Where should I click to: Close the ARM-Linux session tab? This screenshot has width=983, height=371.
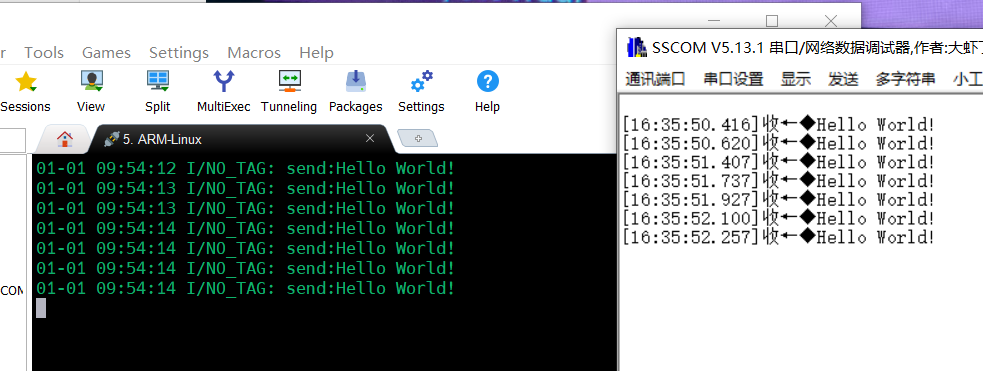370,138
